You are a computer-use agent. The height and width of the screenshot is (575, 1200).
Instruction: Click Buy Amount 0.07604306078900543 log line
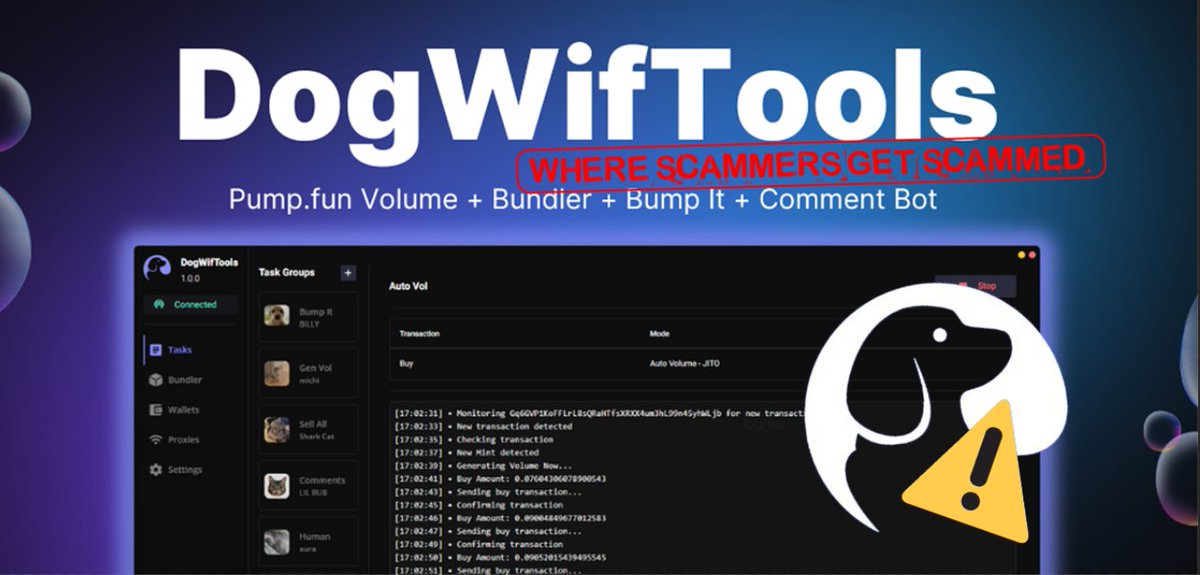point(501,478)
